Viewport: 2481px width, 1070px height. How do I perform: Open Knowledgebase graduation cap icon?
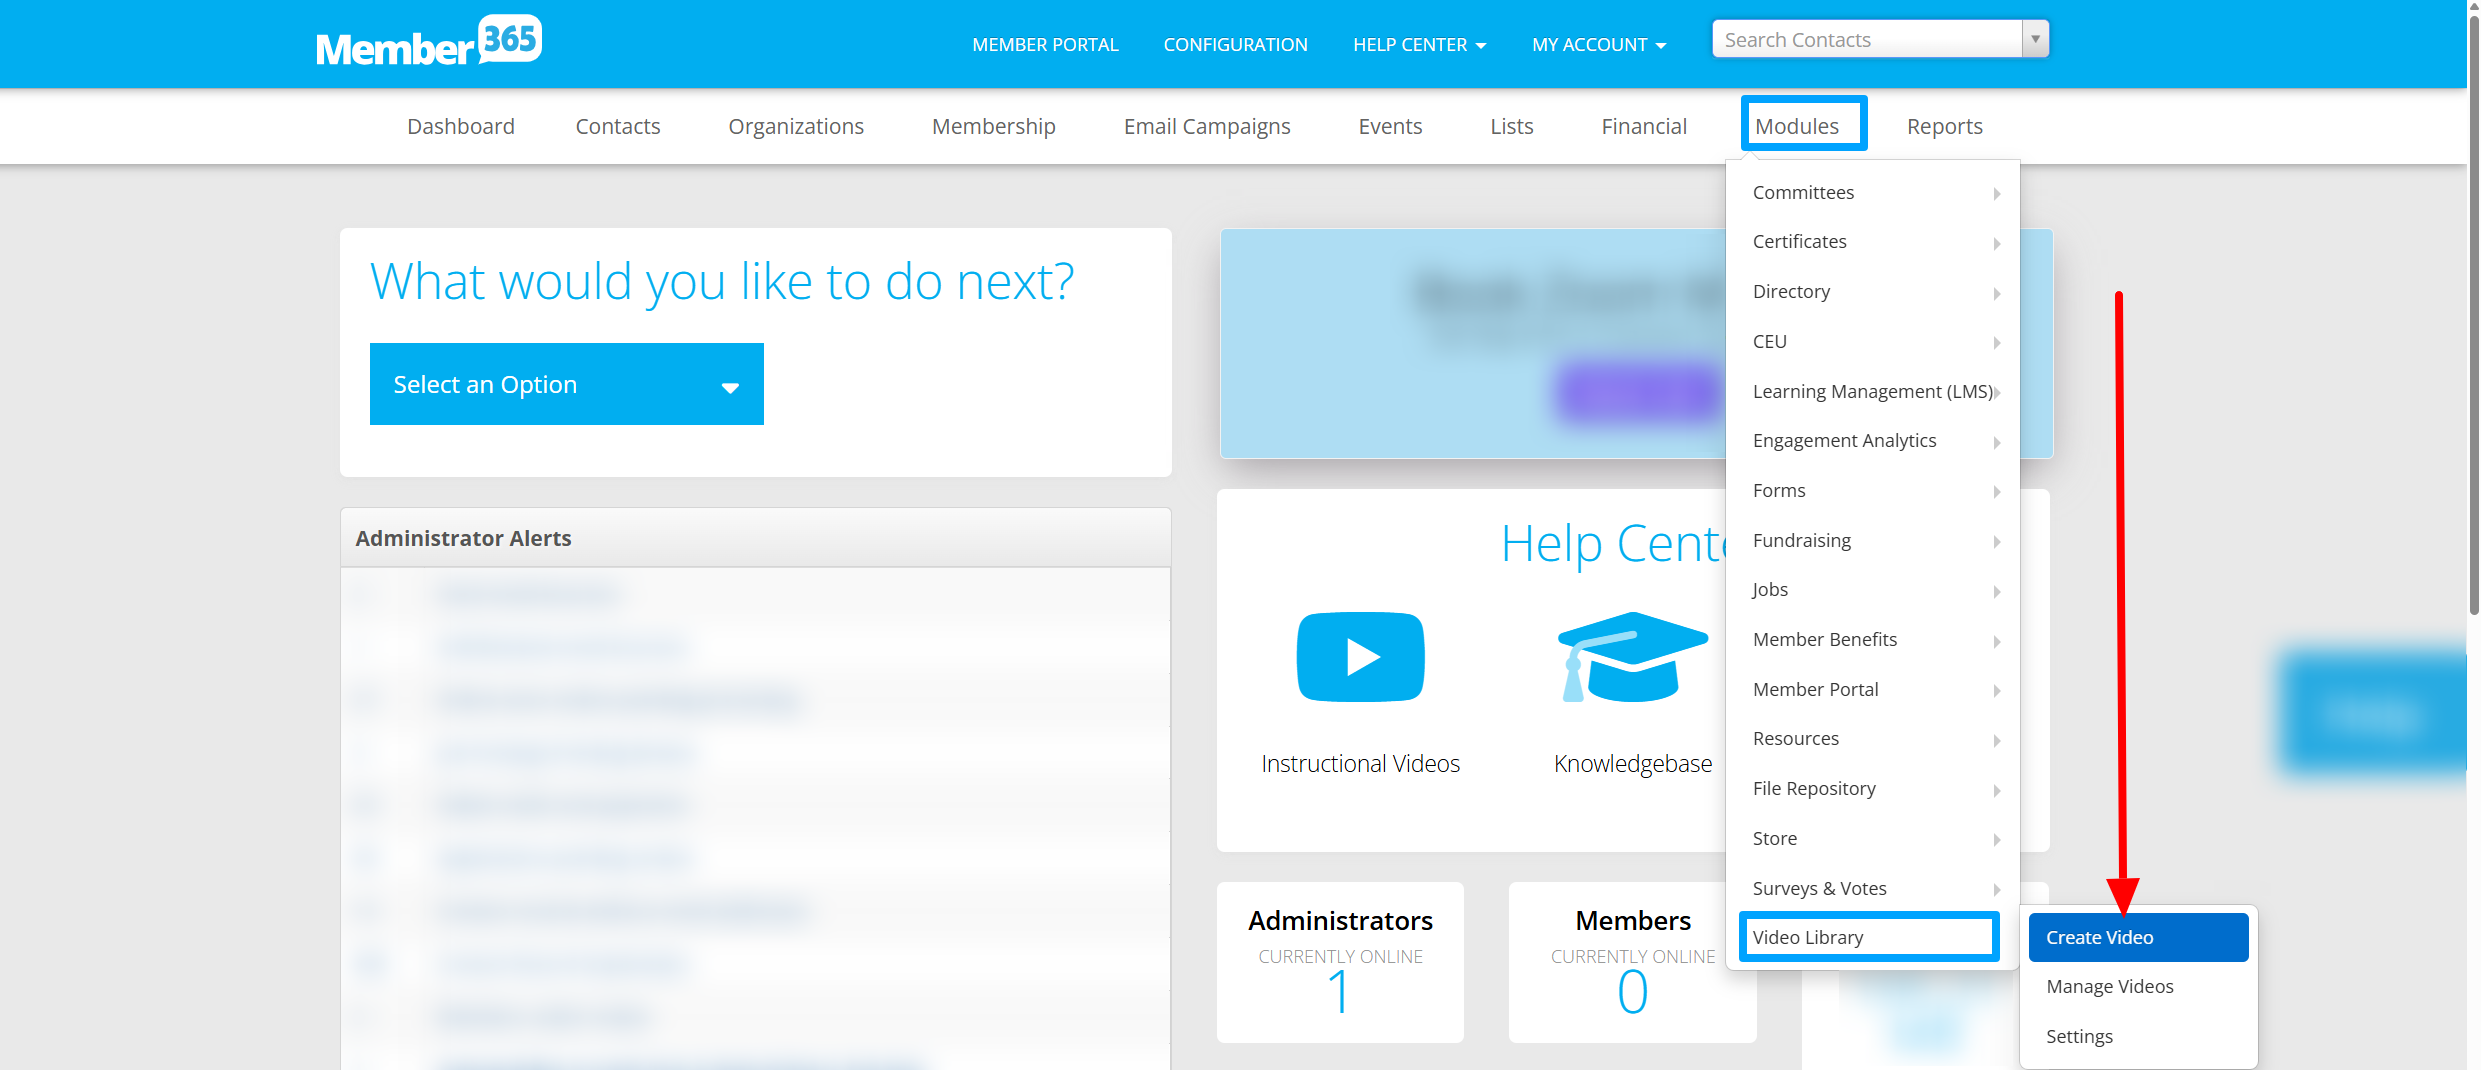pyautogui.click(x=1632, y=657)
